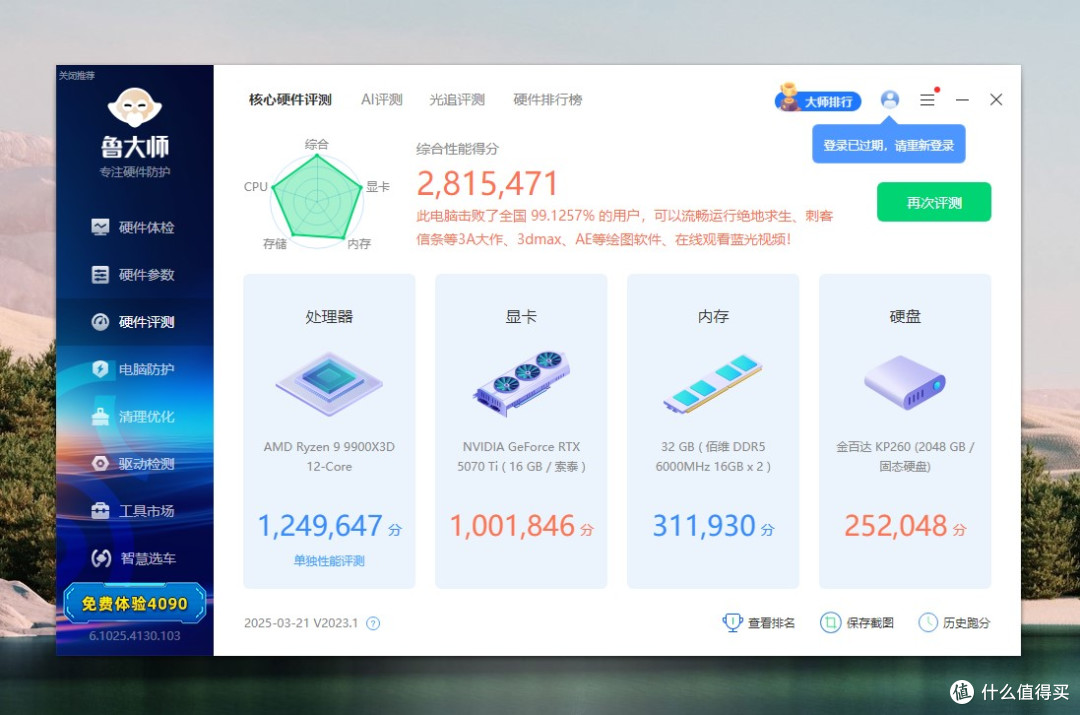Click the processor chip icon
This screenshot has width=1080, height=715.
click(x=329, y=384)
